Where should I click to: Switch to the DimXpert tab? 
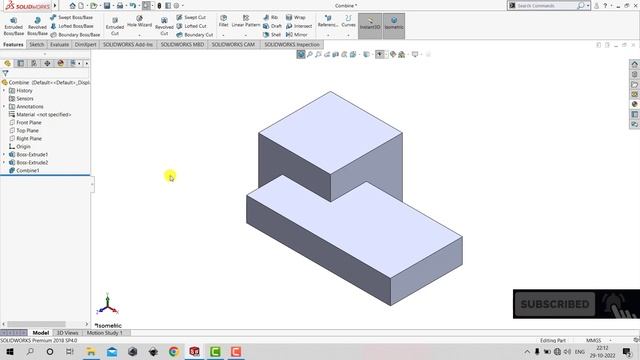point(85,44)
